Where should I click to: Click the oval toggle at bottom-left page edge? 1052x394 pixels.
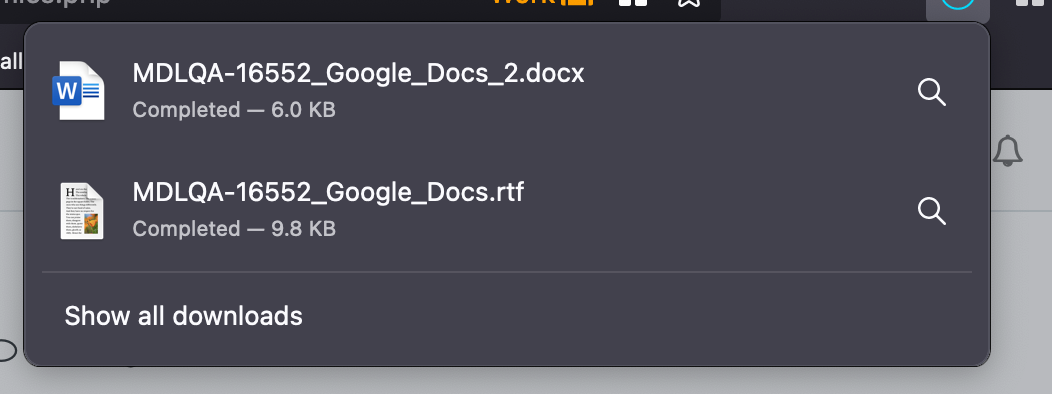7,350
